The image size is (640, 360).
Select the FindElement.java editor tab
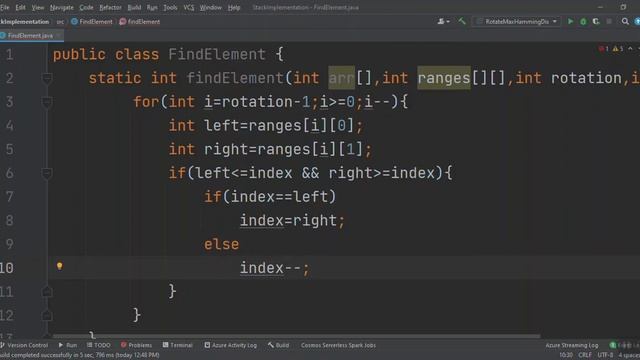click(x=30, y=36)
